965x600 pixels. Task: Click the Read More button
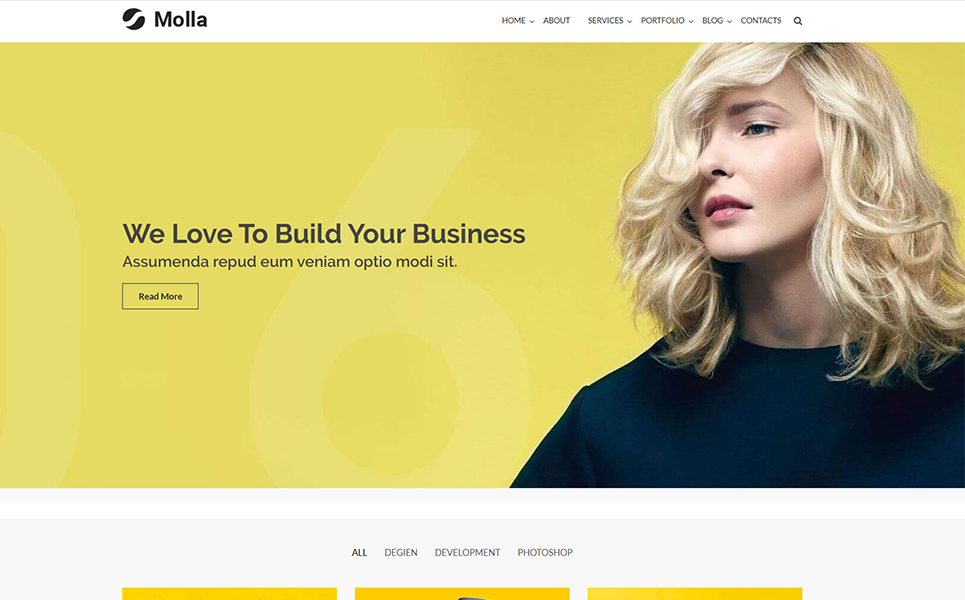tap(160, 296)
